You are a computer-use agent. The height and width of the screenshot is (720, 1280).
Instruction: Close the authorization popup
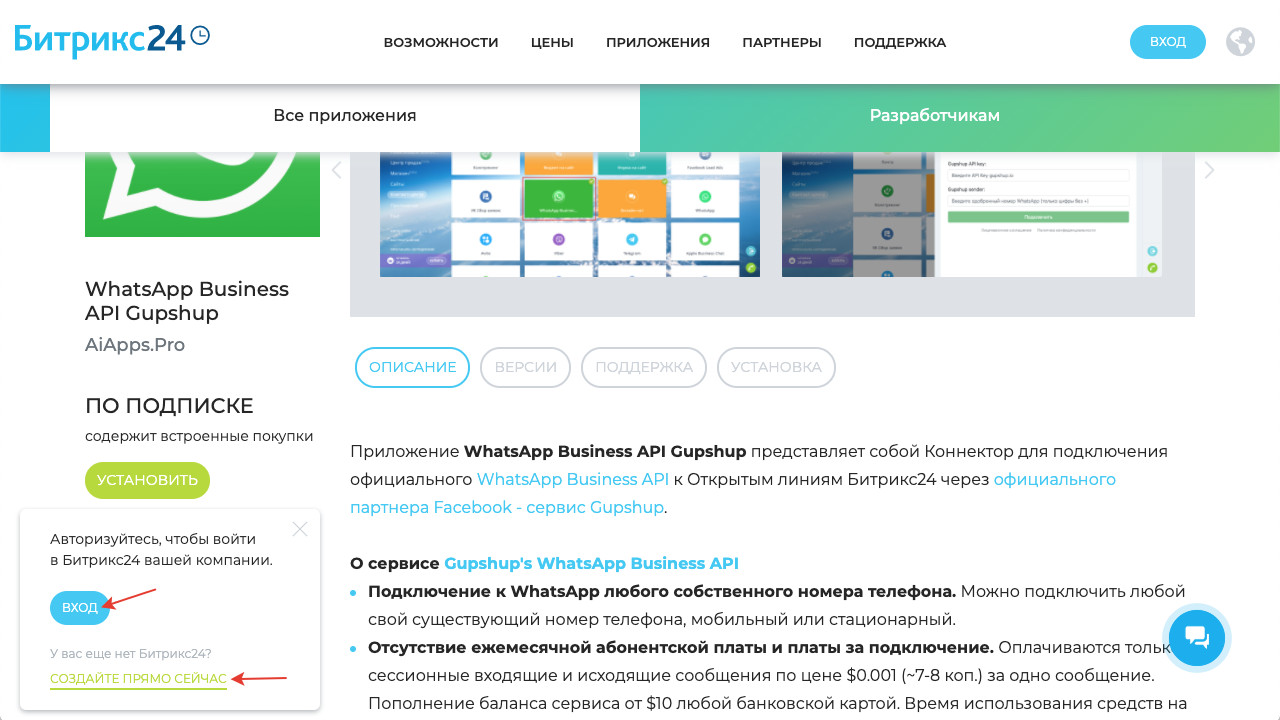pos(300,529)
